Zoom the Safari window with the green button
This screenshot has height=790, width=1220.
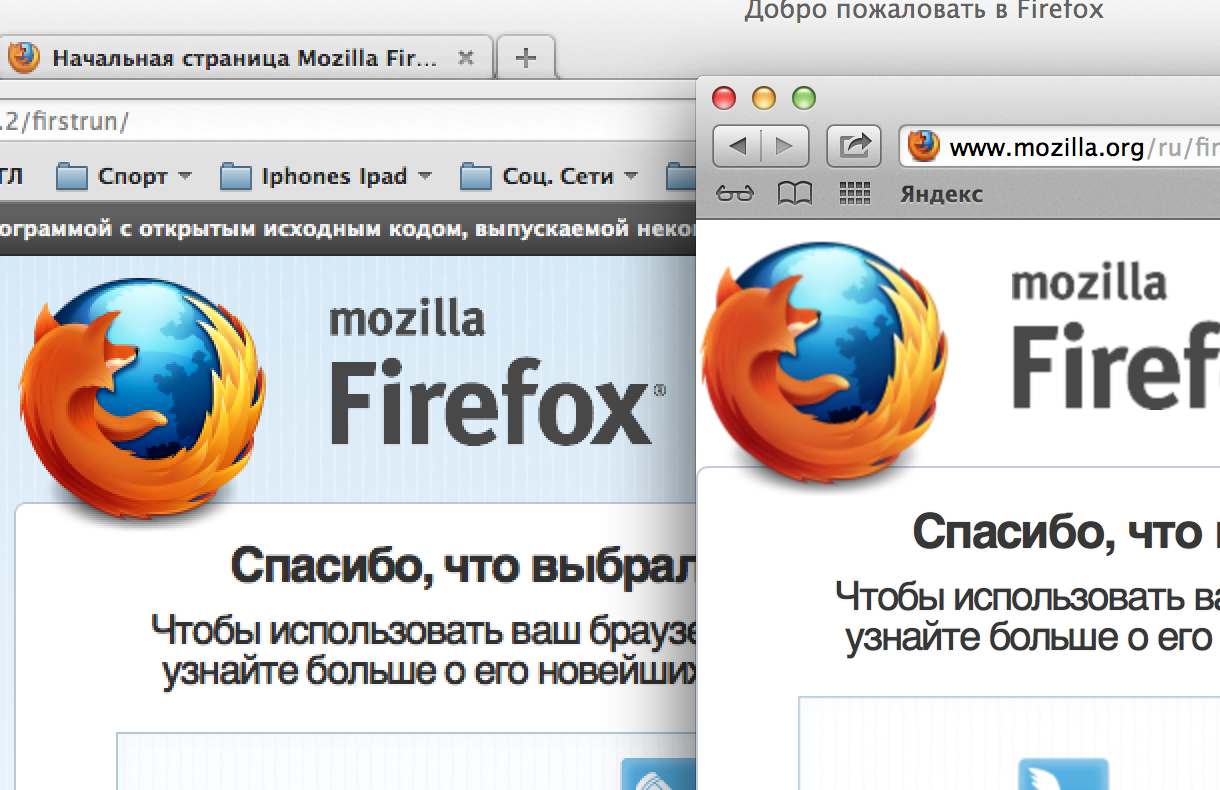804,98
